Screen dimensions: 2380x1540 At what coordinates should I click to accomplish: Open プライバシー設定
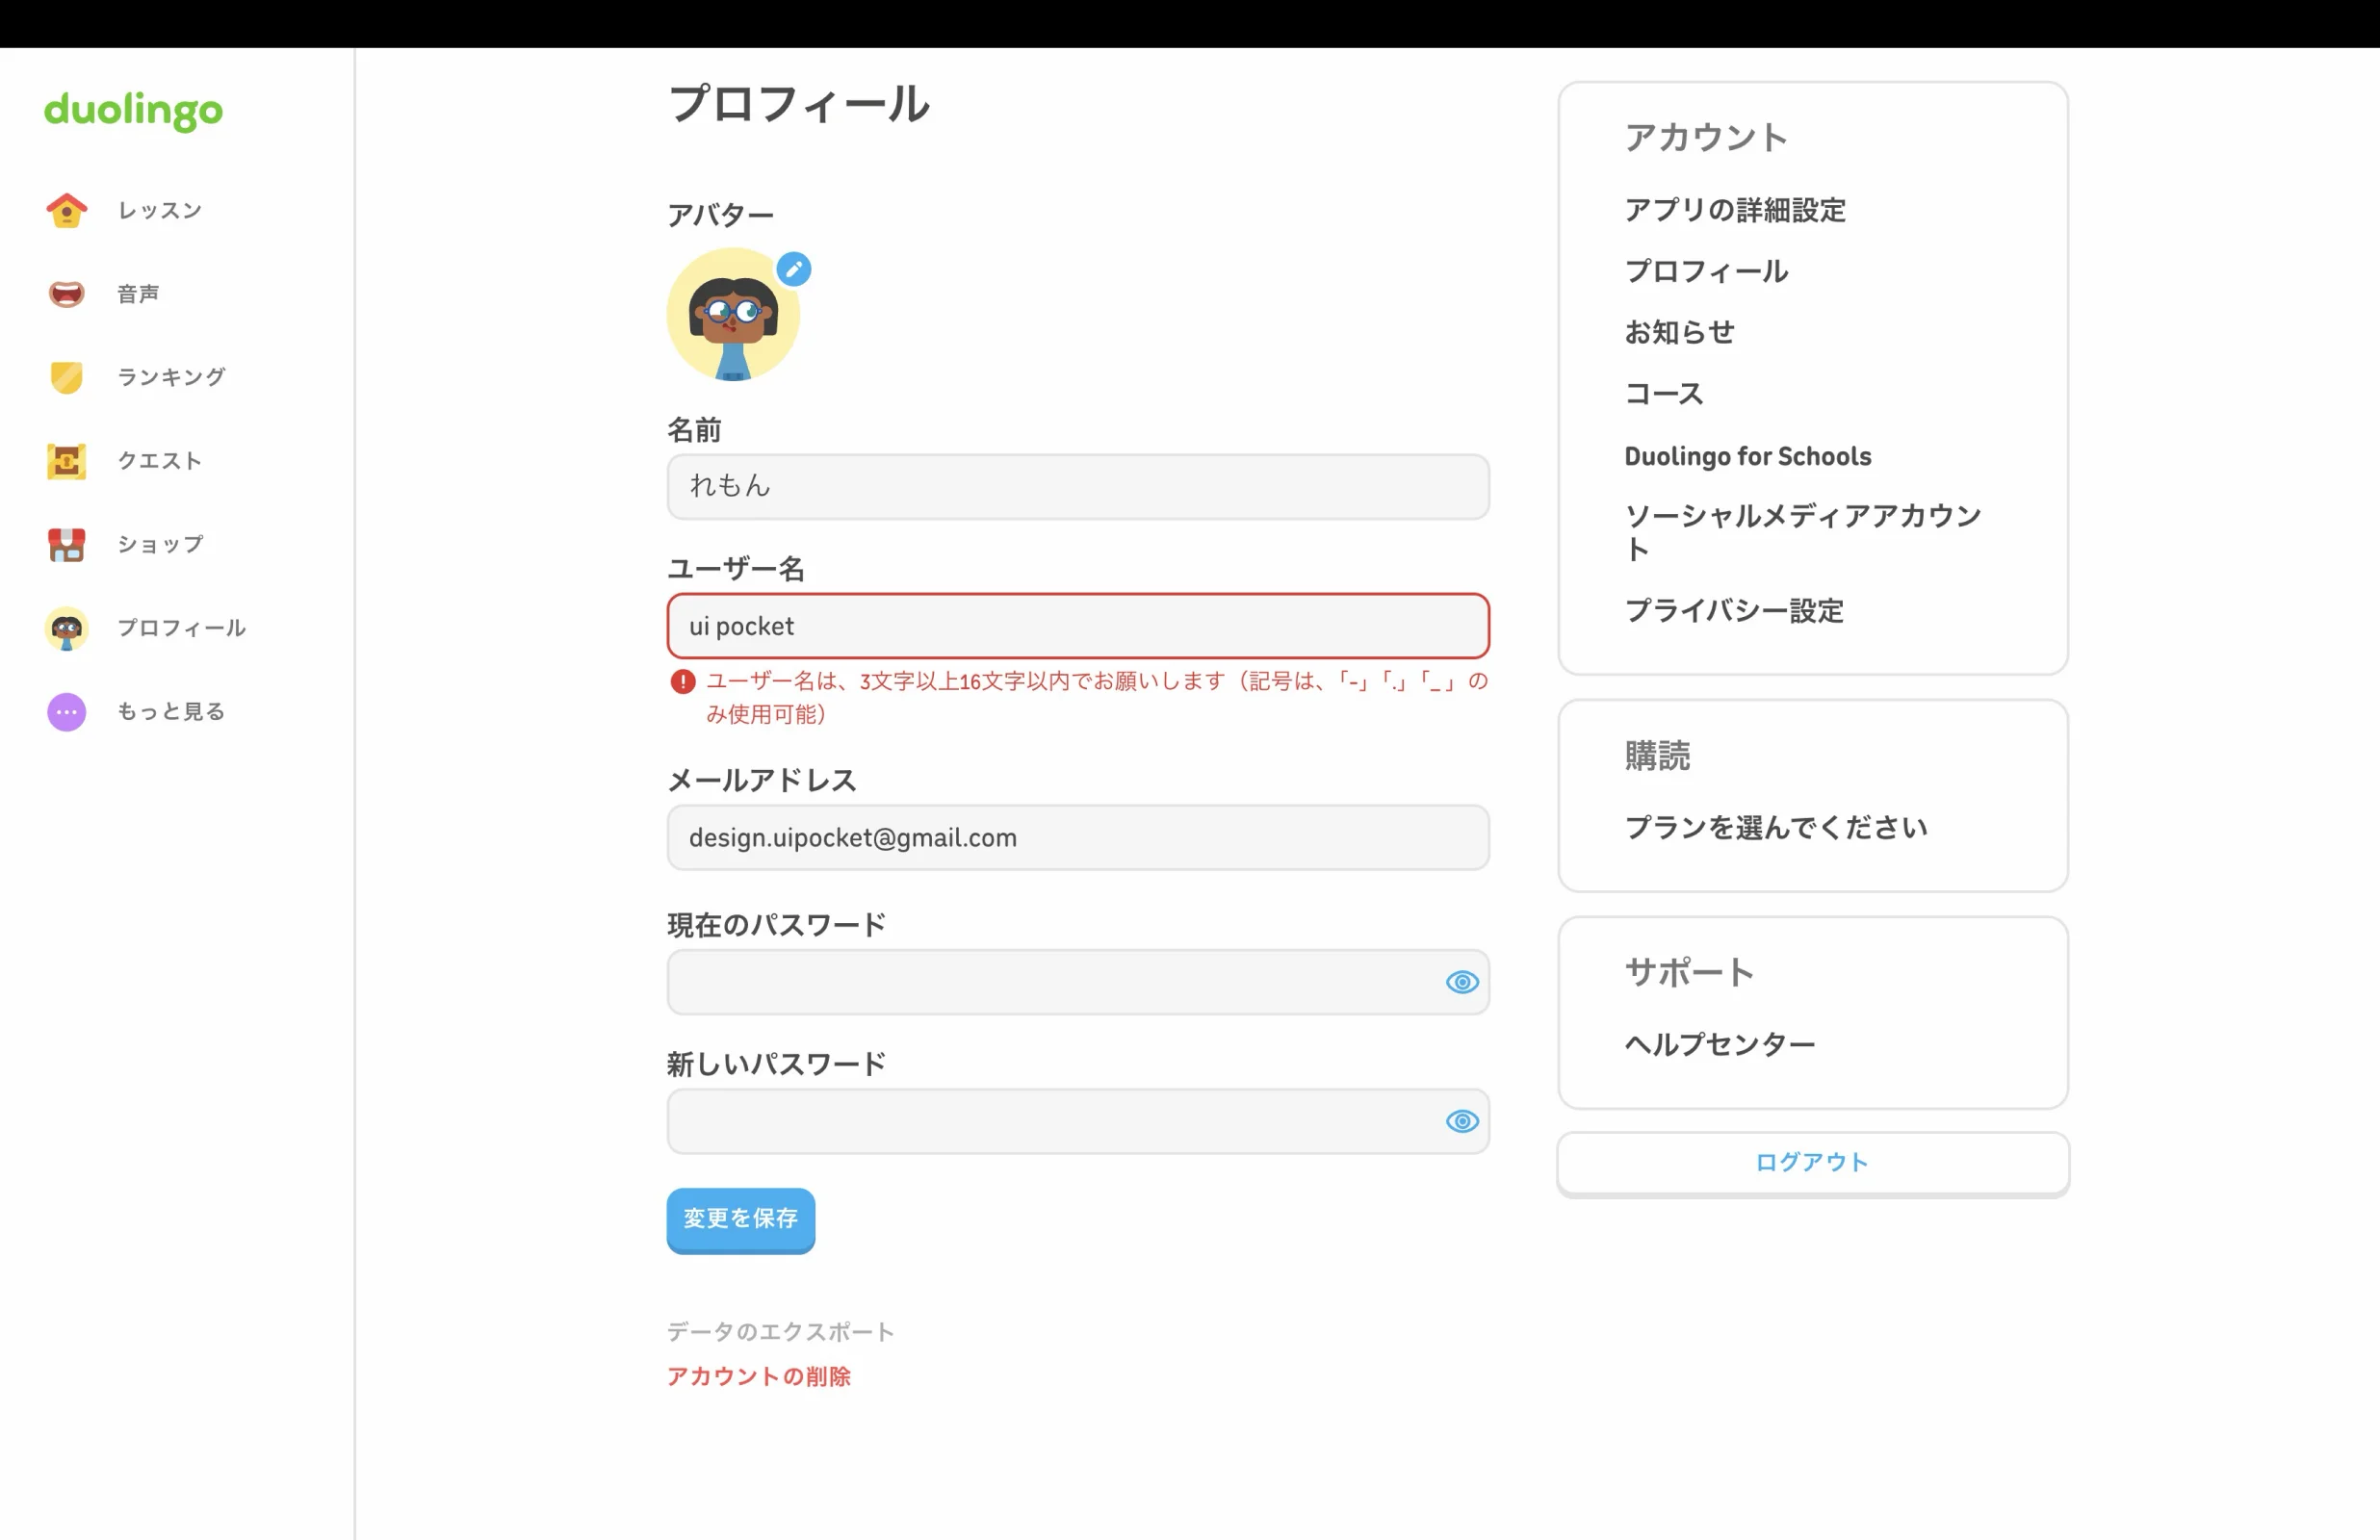pos(1734,611)
